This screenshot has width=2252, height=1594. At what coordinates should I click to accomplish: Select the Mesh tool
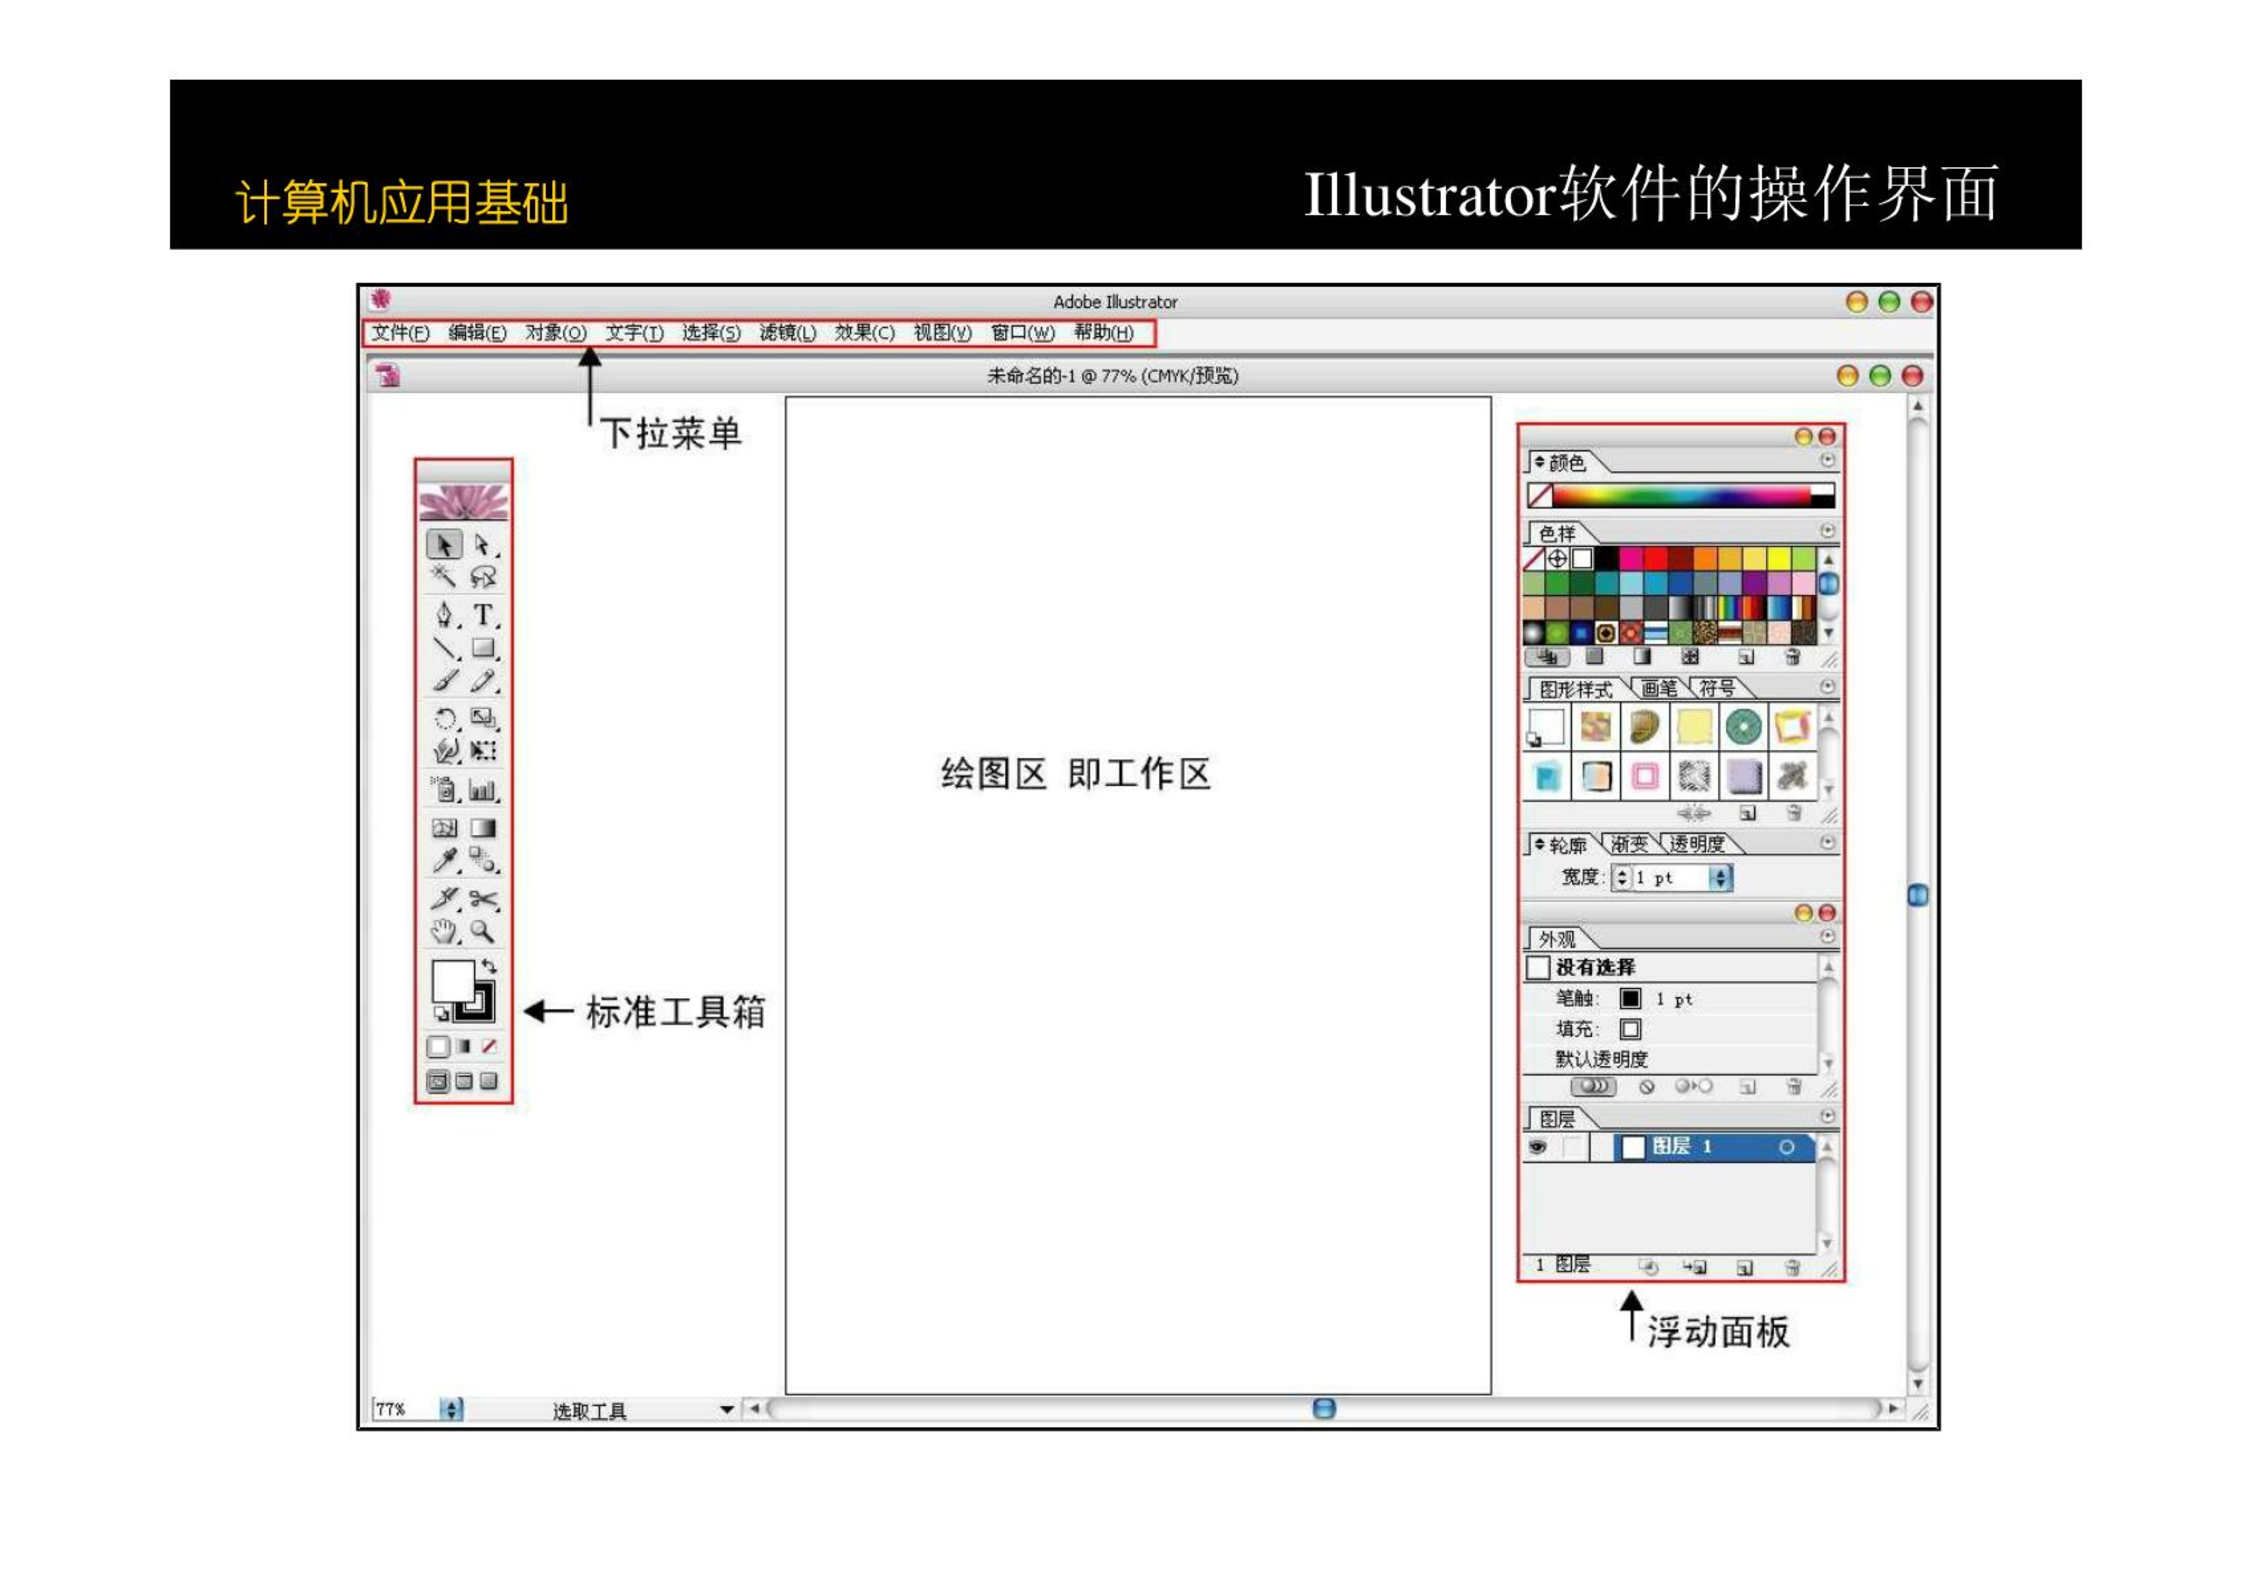[444, 827]
